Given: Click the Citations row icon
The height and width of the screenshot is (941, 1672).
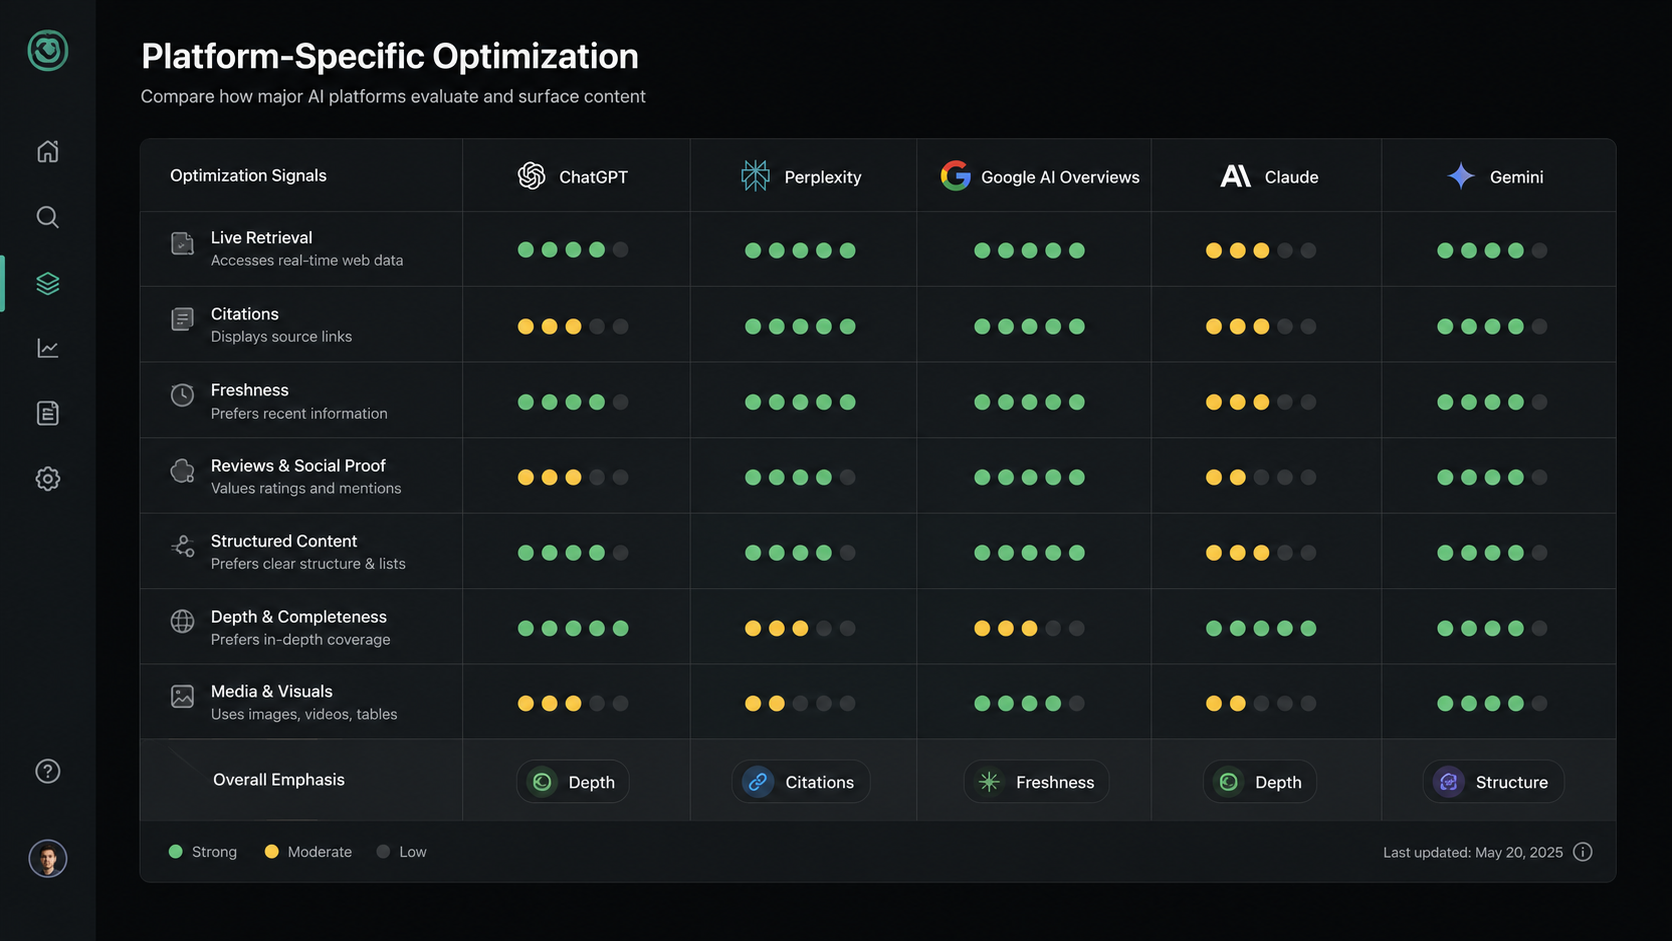Looking at the screenshot, I should (x=182, y=319).
